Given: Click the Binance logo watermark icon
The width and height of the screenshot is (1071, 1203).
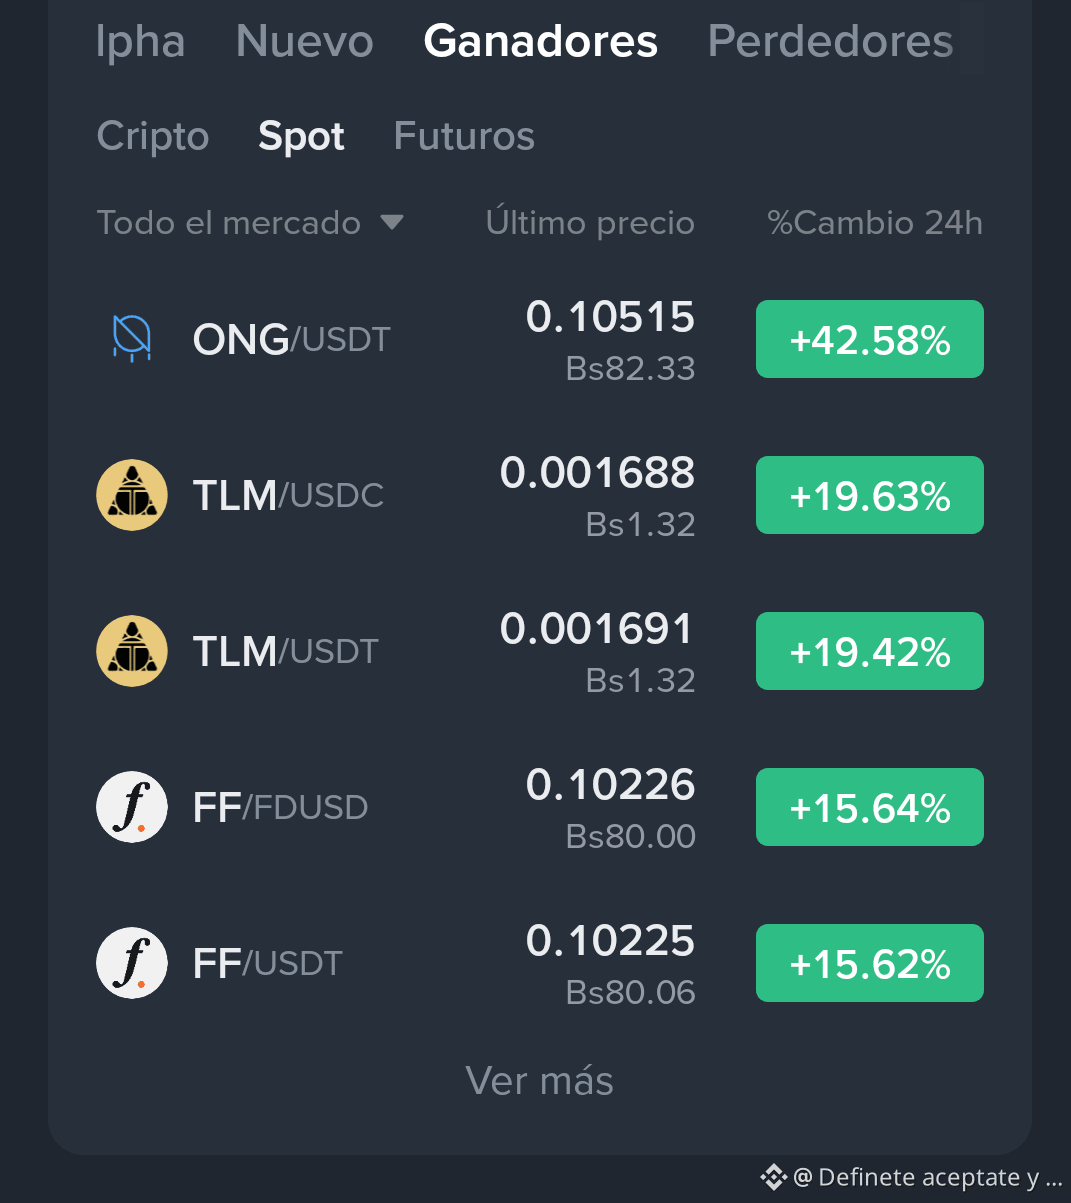Looking at the screenshot, I should pos(773,1177).
